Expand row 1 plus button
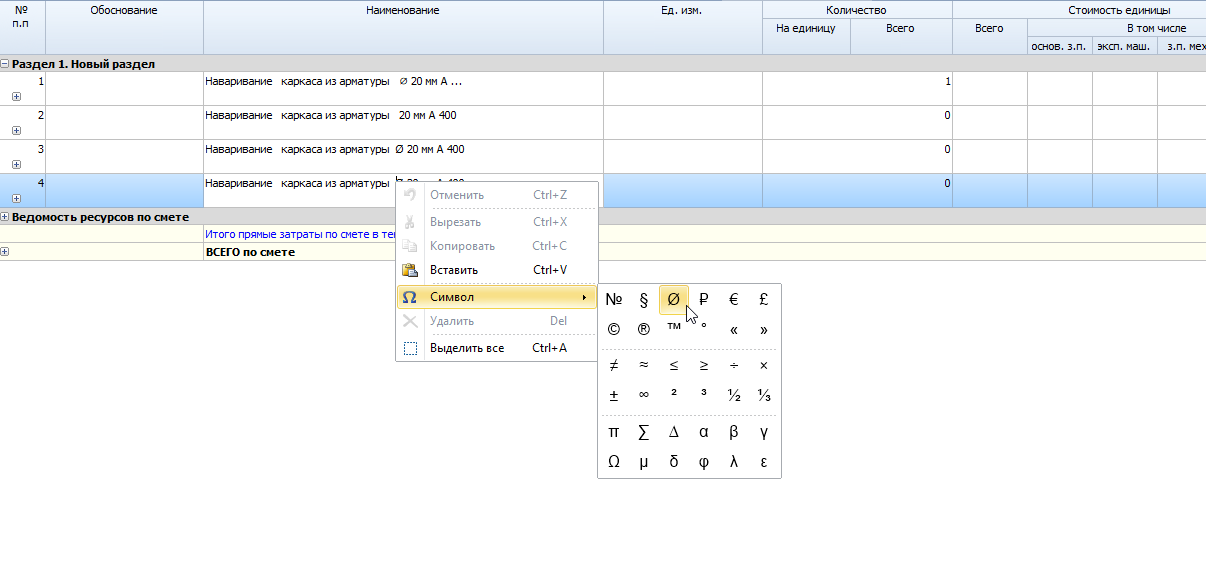1206x566 pixels. (16, 97)
